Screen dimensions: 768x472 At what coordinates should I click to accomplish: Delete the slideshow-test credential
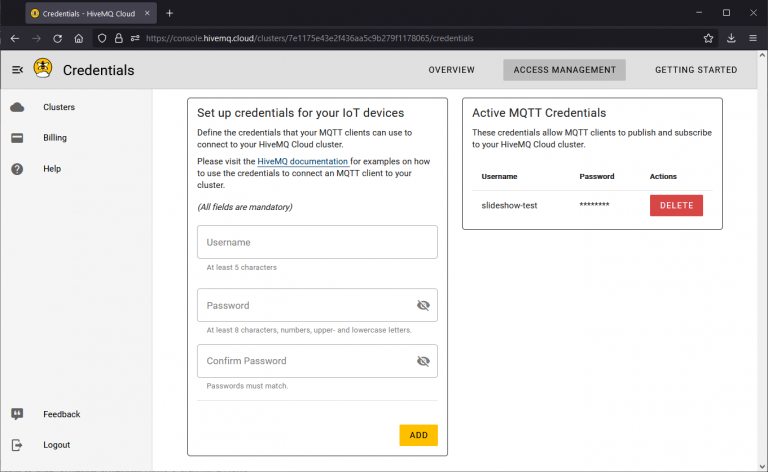(x=676, y=205)
